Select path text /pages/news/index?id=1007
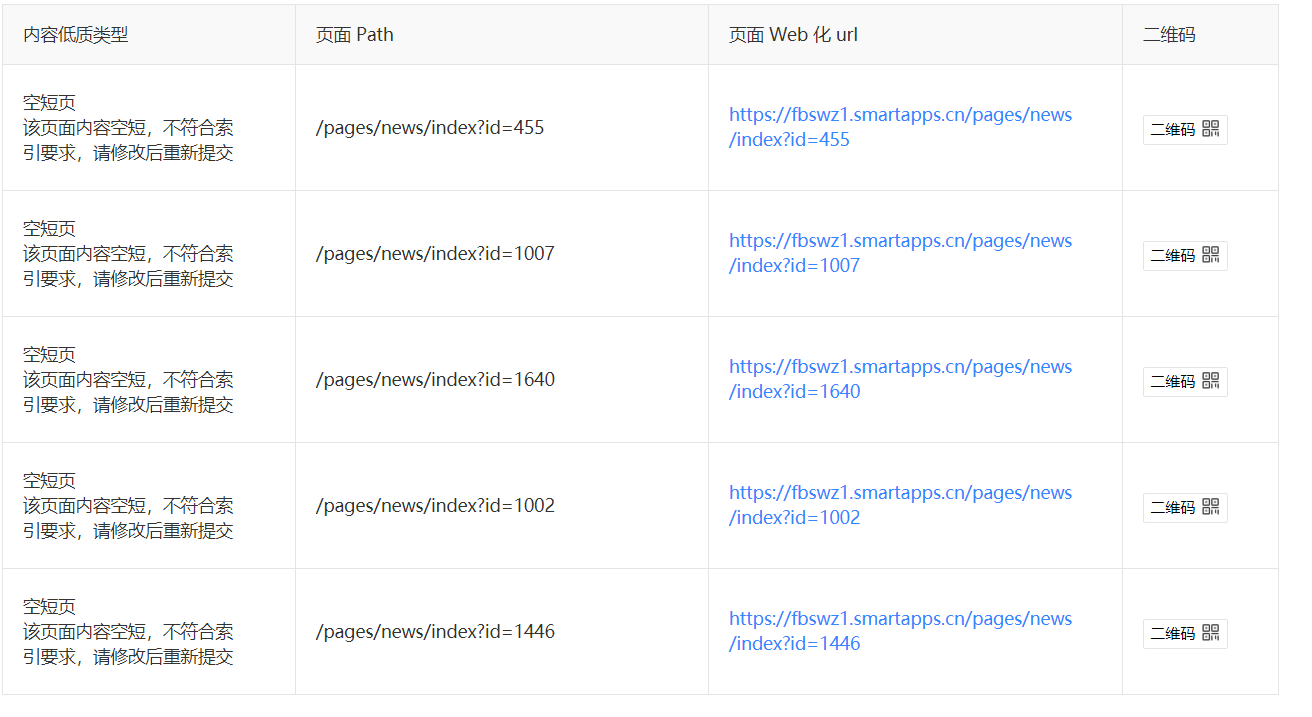Image resolution: width=1312 pixels, height=717 pixels. click(x=435, y=254)
